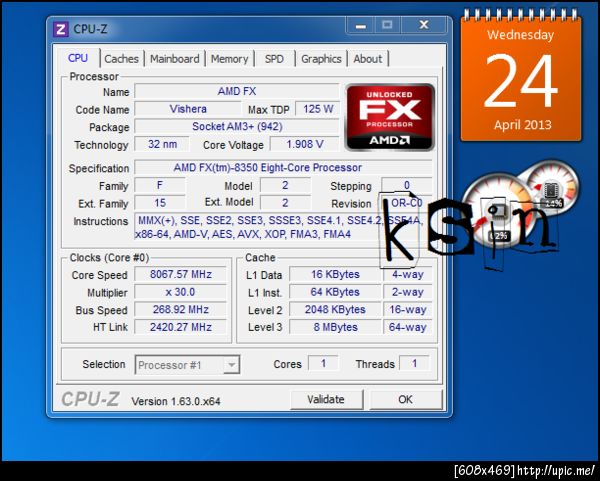Click the Specification field AMD FX(tm)-8350
Viewport: 600px width, 481px height.
pyautogui.click(x=283, y=168)
